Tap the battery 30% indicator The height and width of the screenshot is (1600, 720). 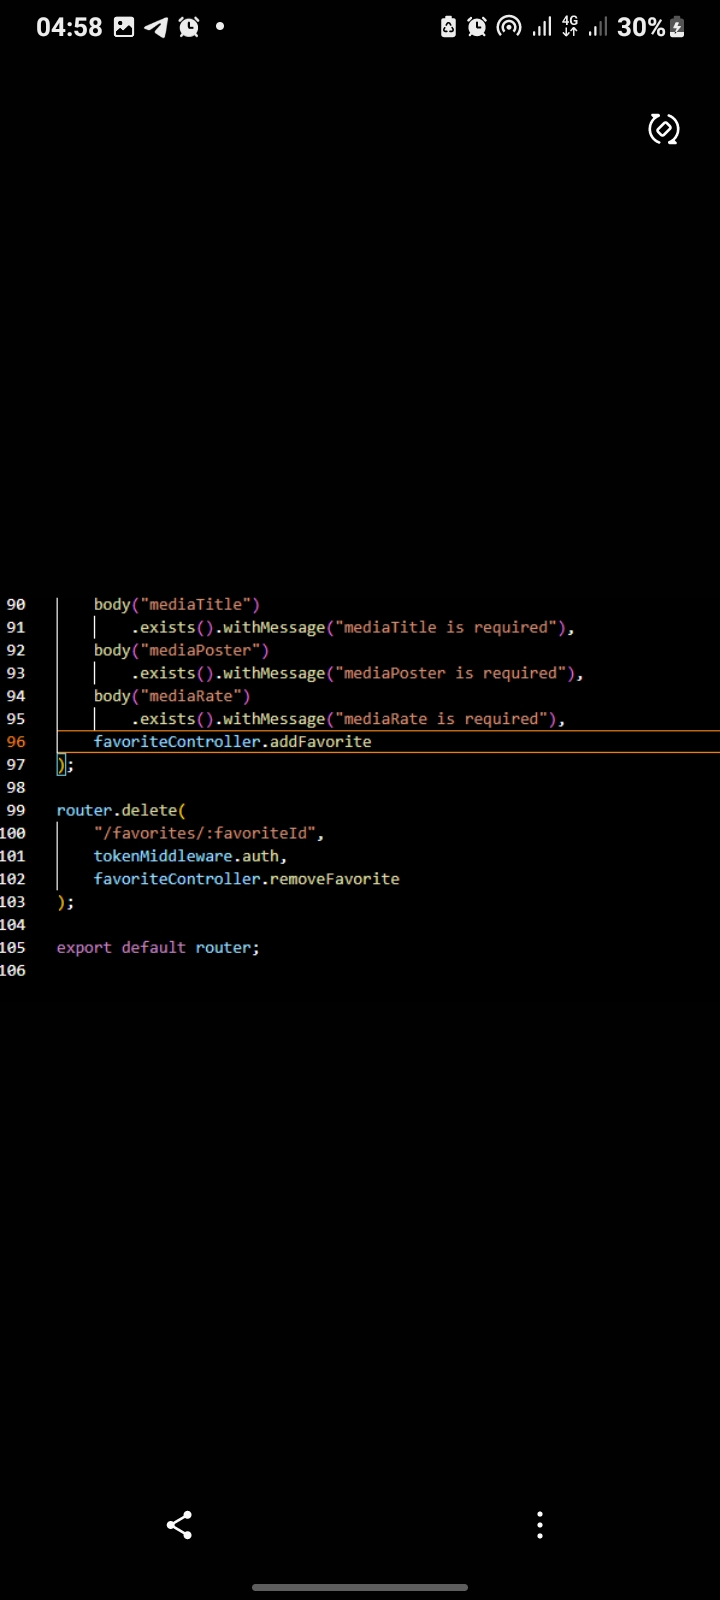650,27
